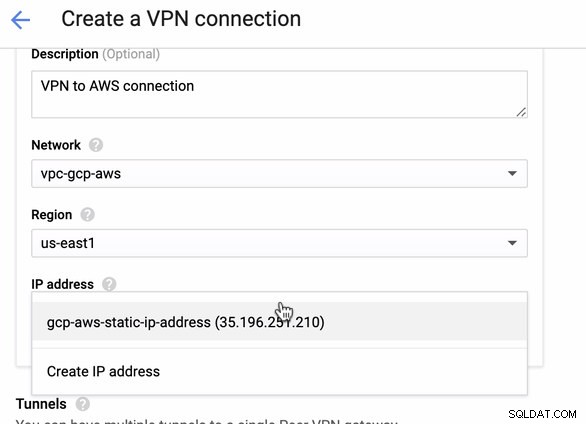The width and height of the screenshot is (586, 424).
Task: Click the IP address field label
Action: click(62, 284)
